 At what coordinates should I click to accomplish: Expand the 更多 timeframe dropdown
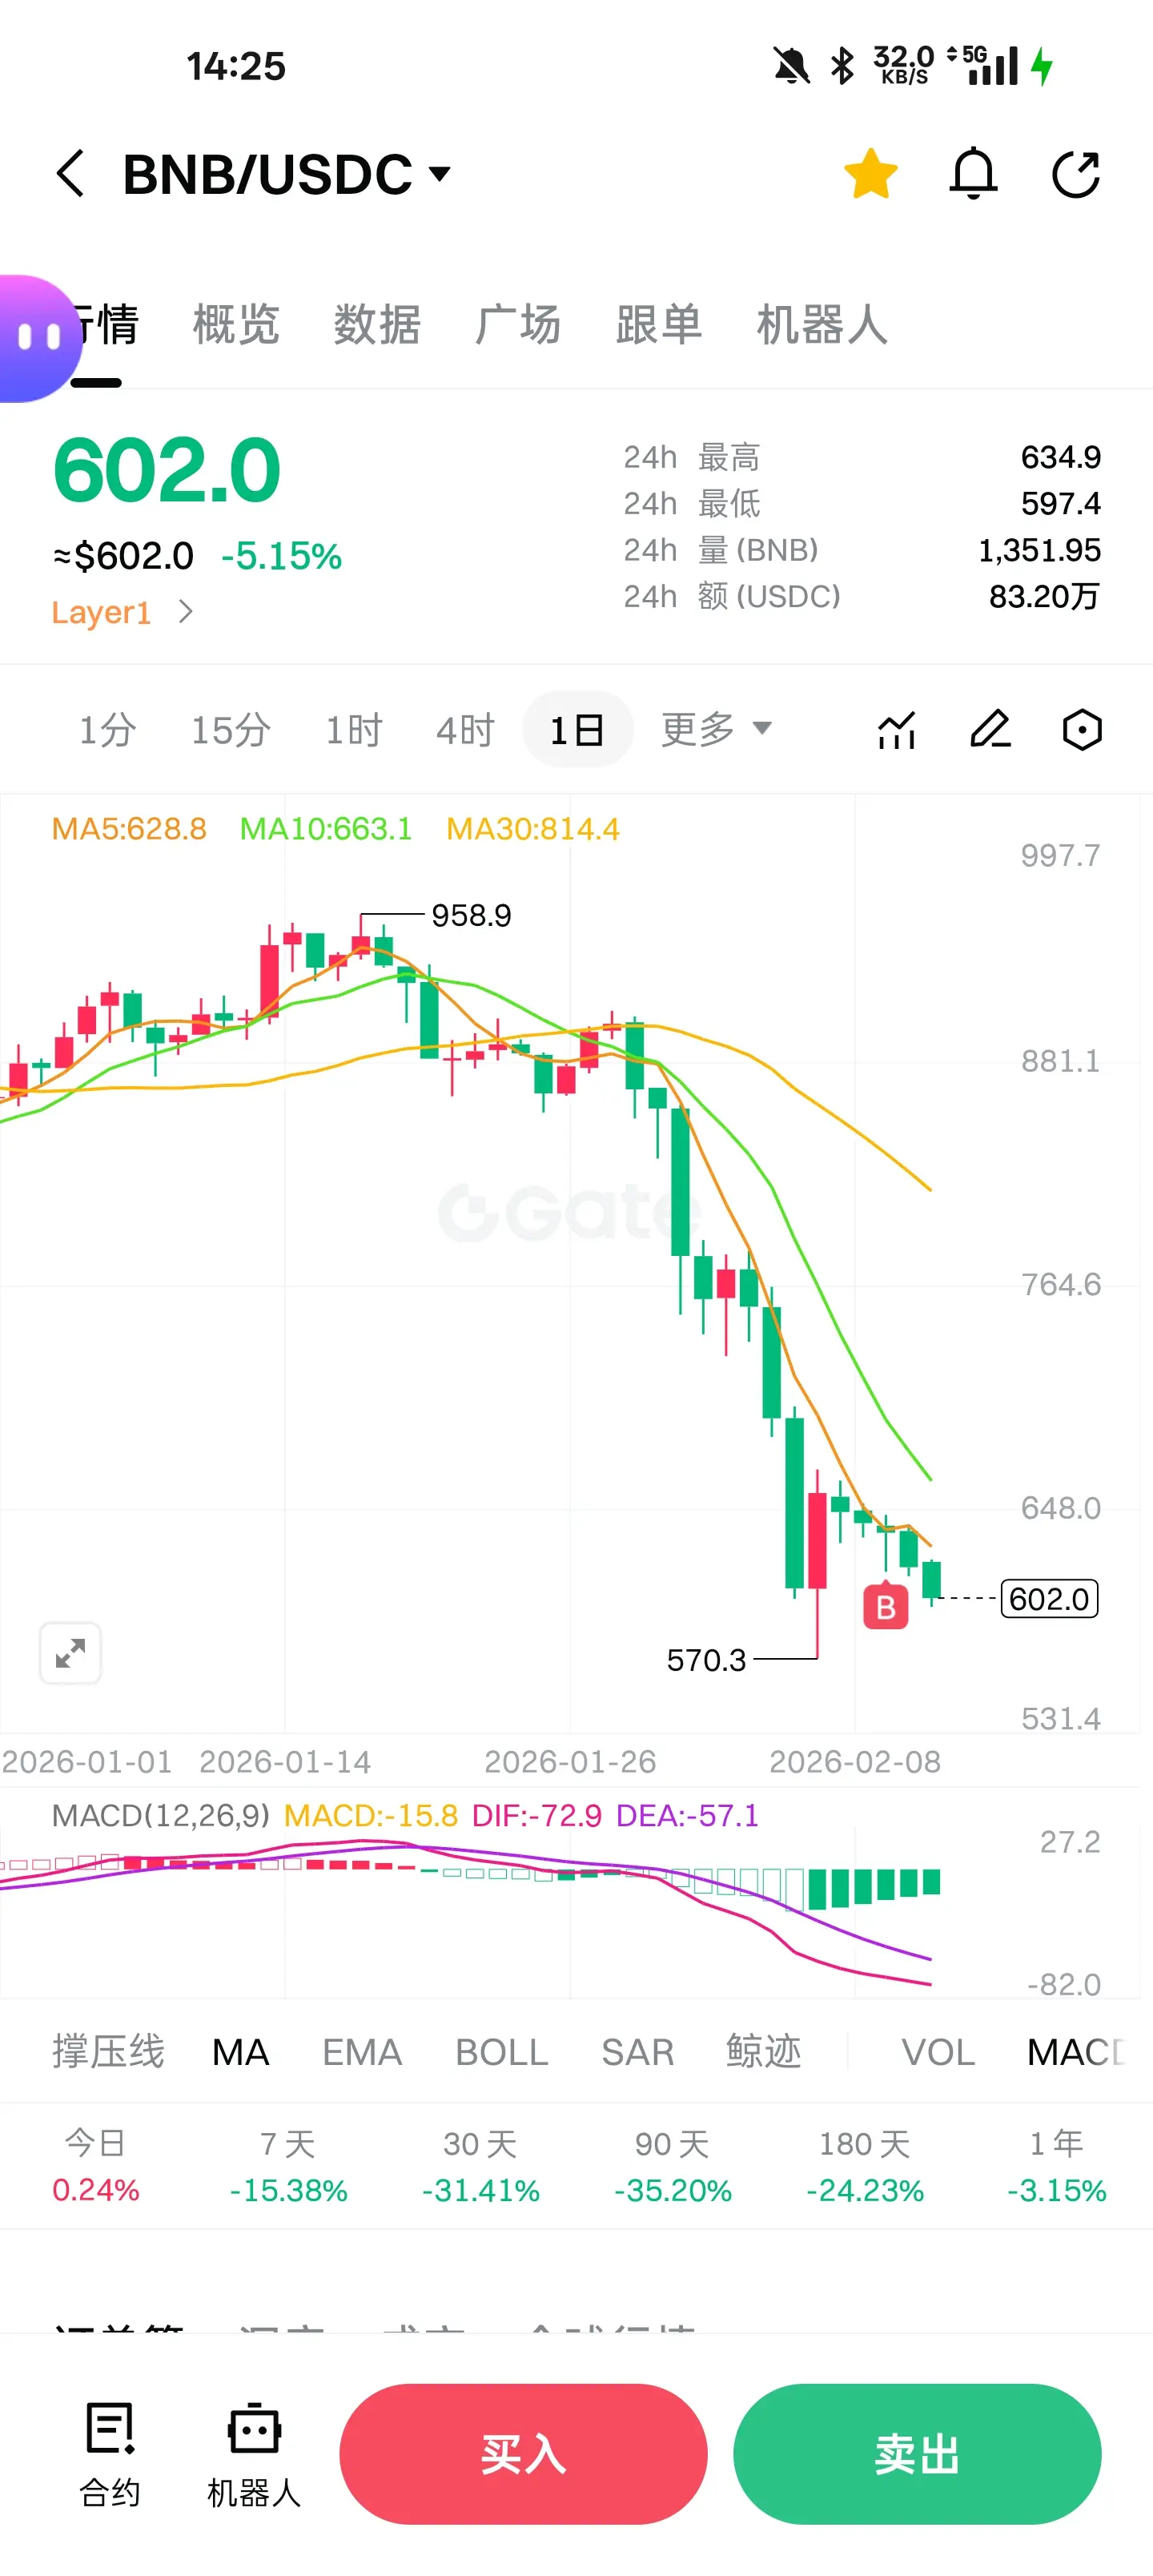[716, 729]
